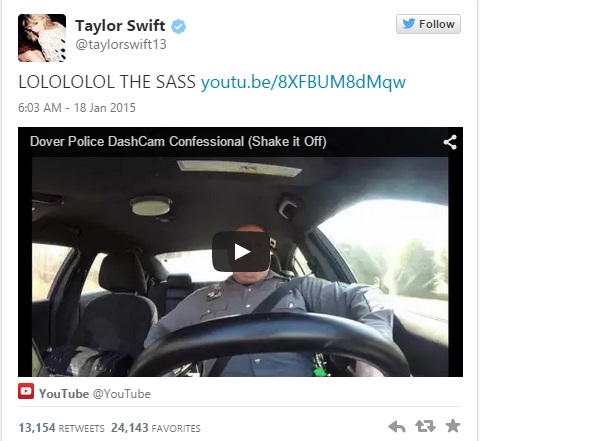View the 24,143 favorites list
Viewport: 605px width, 441px height.
(x=156, y=428)
